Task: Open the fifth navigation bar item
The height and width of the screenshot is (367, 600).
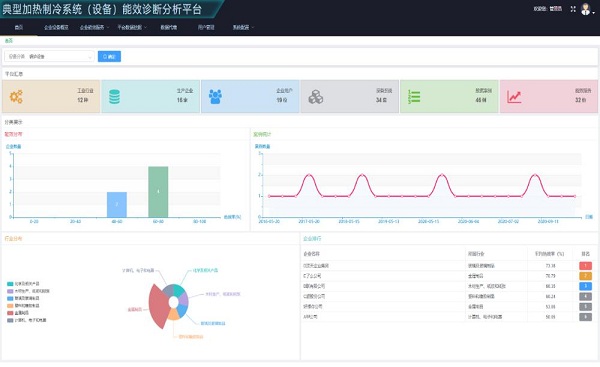Action: point(168,27)
